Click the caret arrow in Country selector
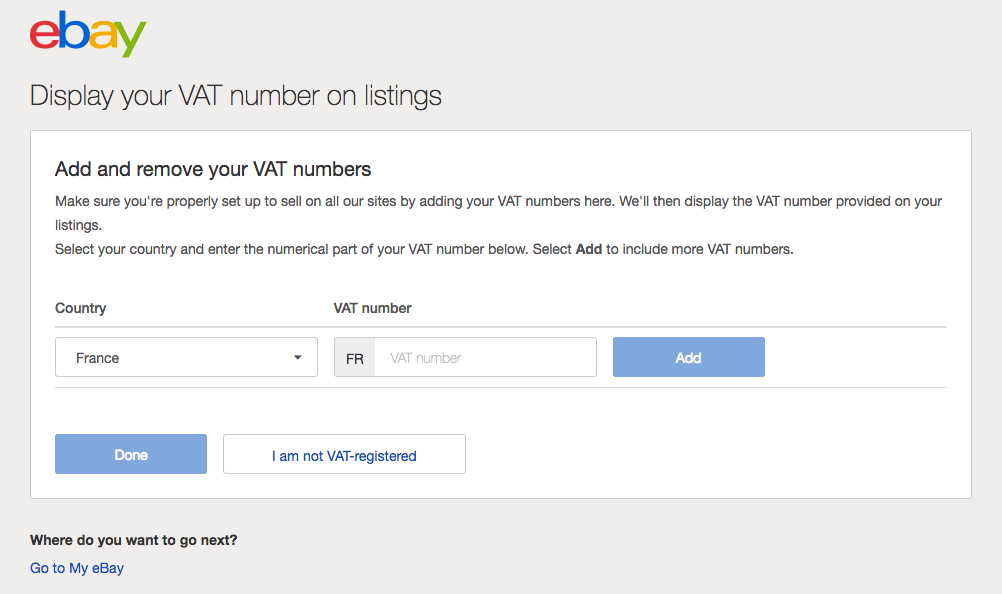Image resolution: width=1002 pixels, height=594 pixels. click(x=298, y=358)
